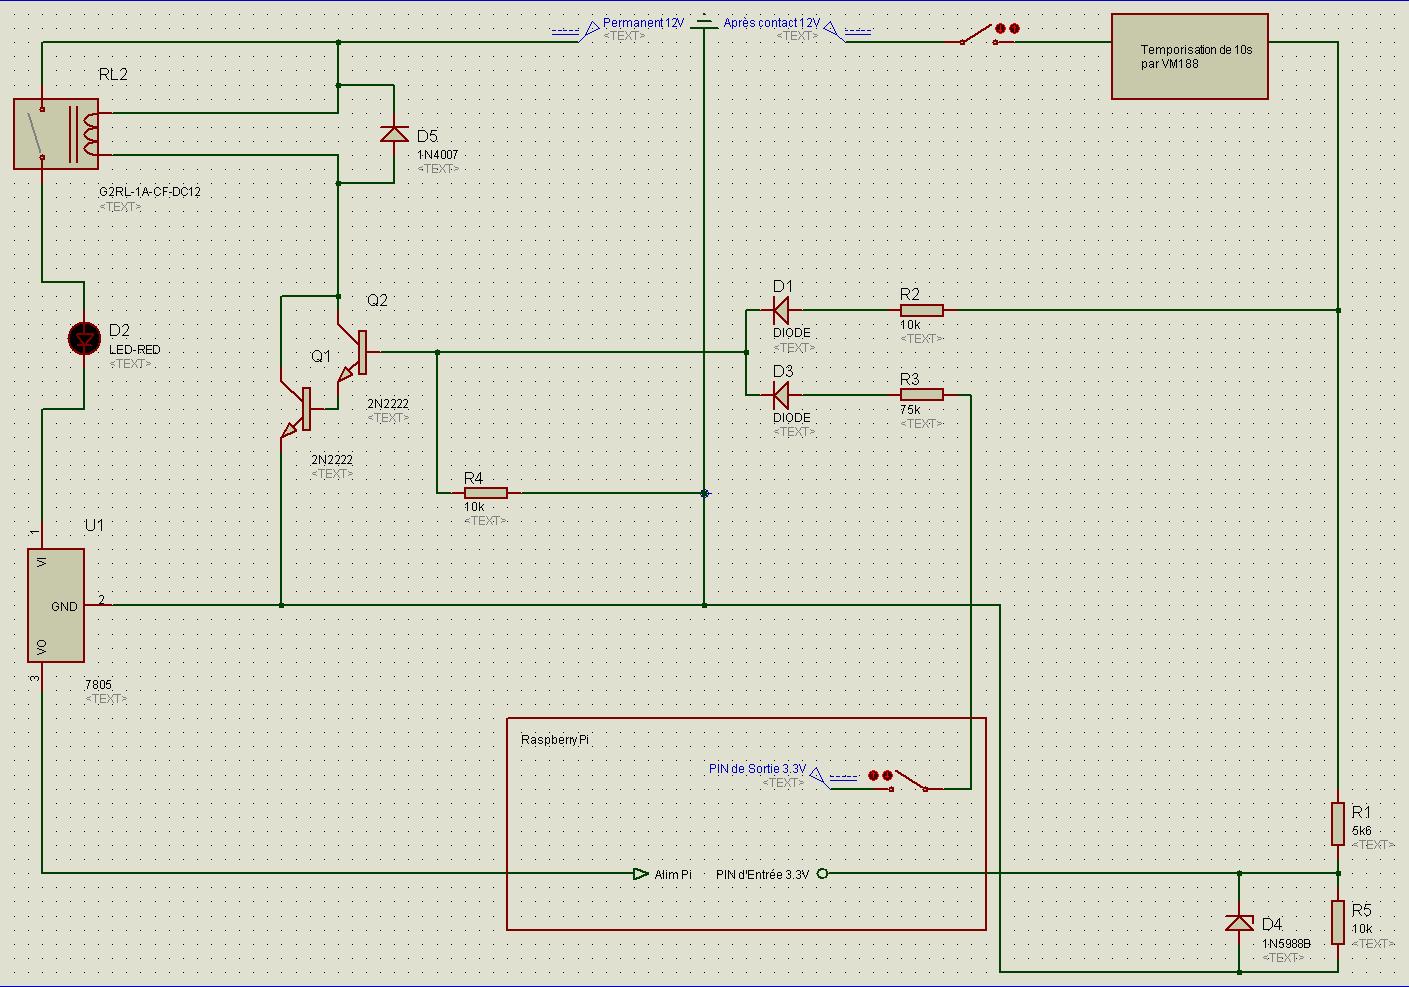Click the RaspberryPi box title
The image size is (1409, 987).
[555, 740]
